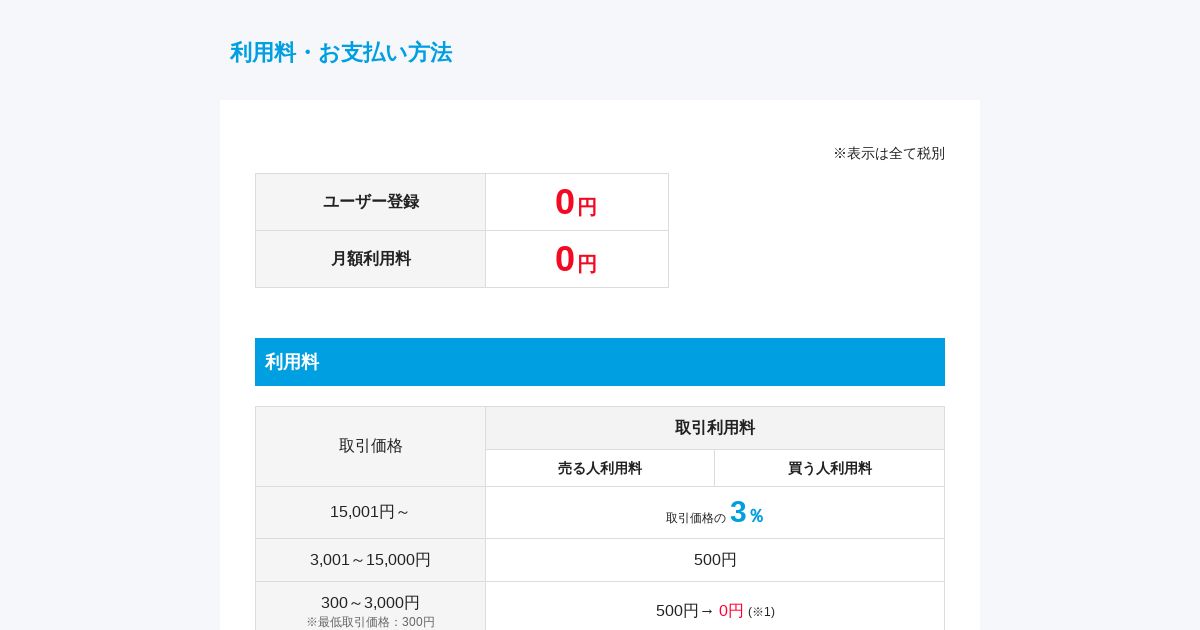Select the 買う人利用料 sub-header
The width and height of the screenshot is (1200, 630).
pyautogui.click(x=830, y=468)
